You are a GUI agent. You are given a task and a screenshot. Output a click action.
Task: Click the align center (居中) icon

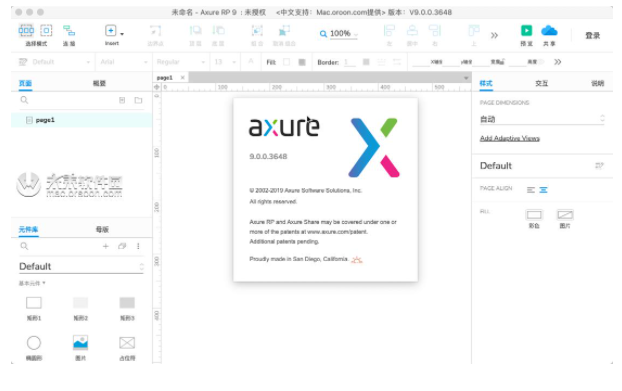pos(412,31)
